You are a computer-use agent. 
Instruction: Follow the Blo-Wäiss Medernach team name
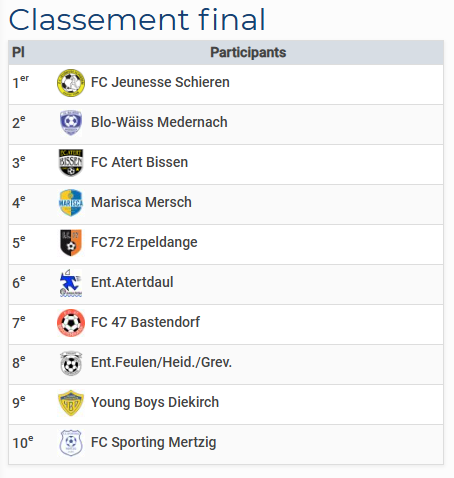tap(159, 122)
